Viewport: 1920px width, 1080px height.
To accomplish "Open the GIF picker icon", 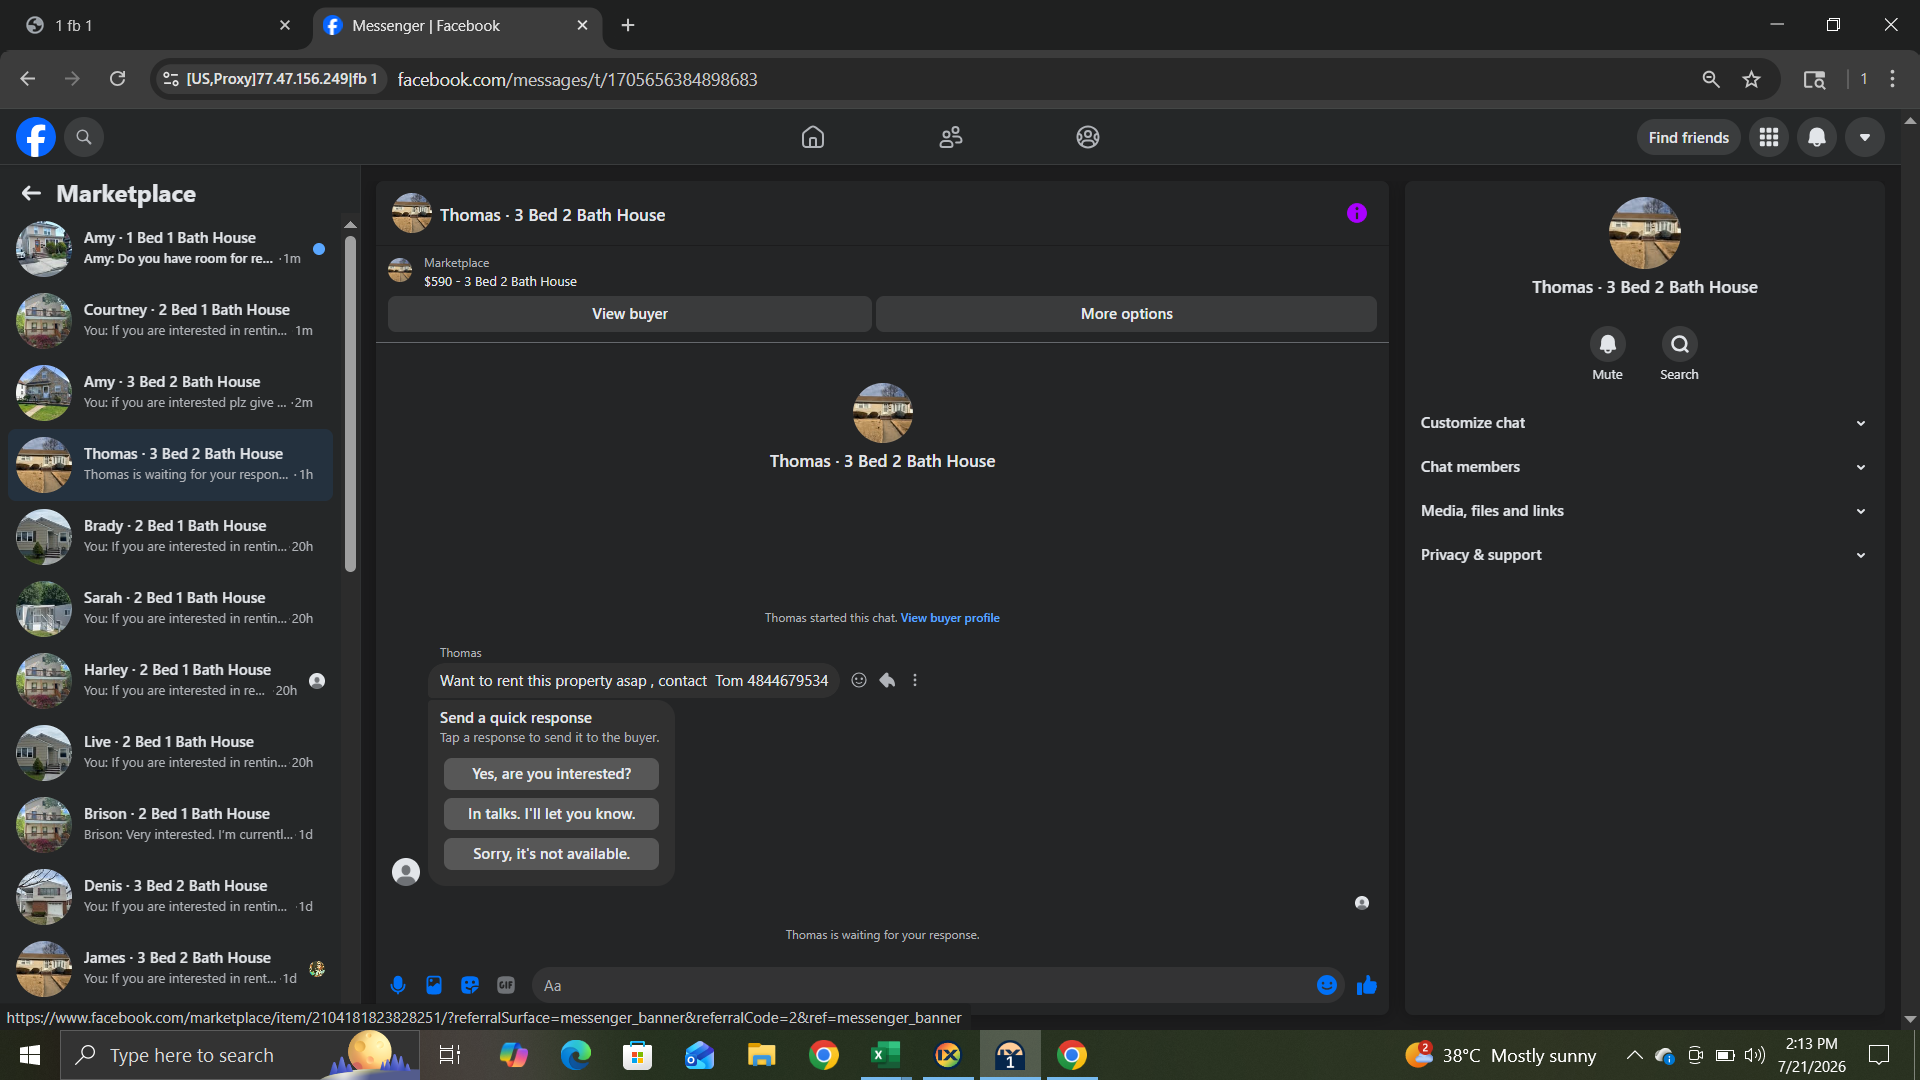I will pos(506,985).
